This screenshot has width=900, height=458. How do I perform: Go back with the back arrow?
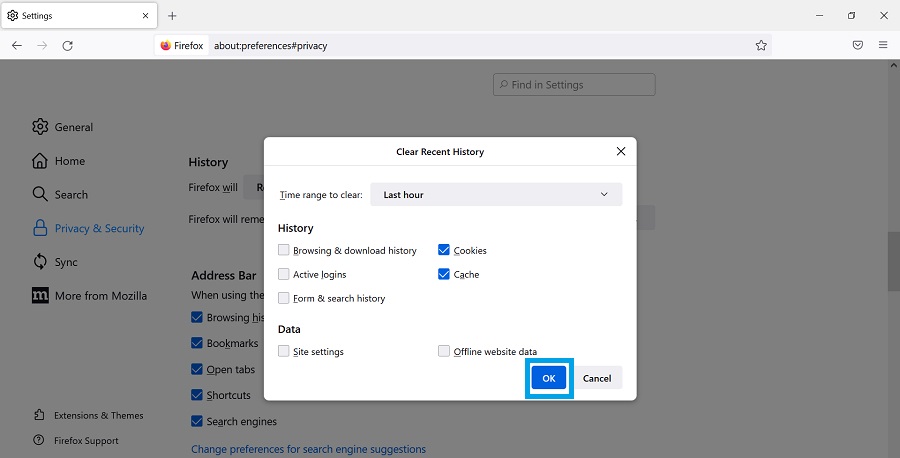pos(17,45)
